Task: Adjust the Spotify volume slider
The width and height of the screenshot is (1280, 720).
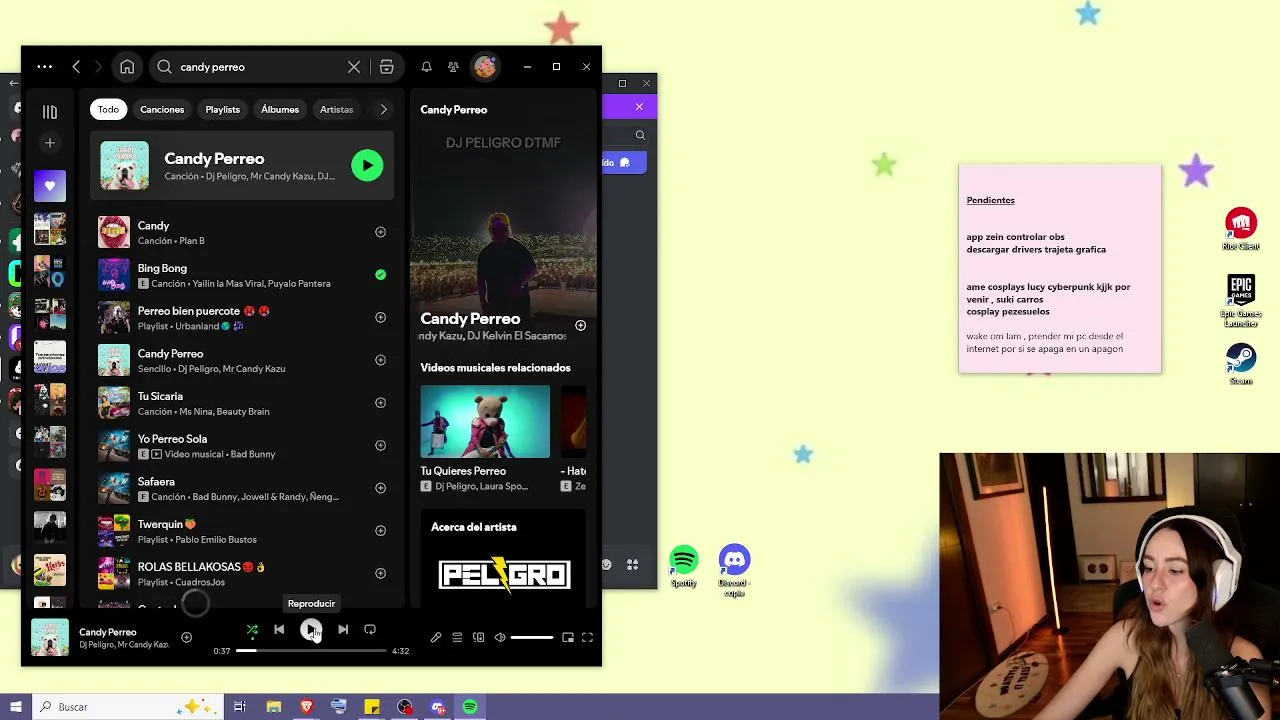Action: pyautogui.click(x=532, y=637)
